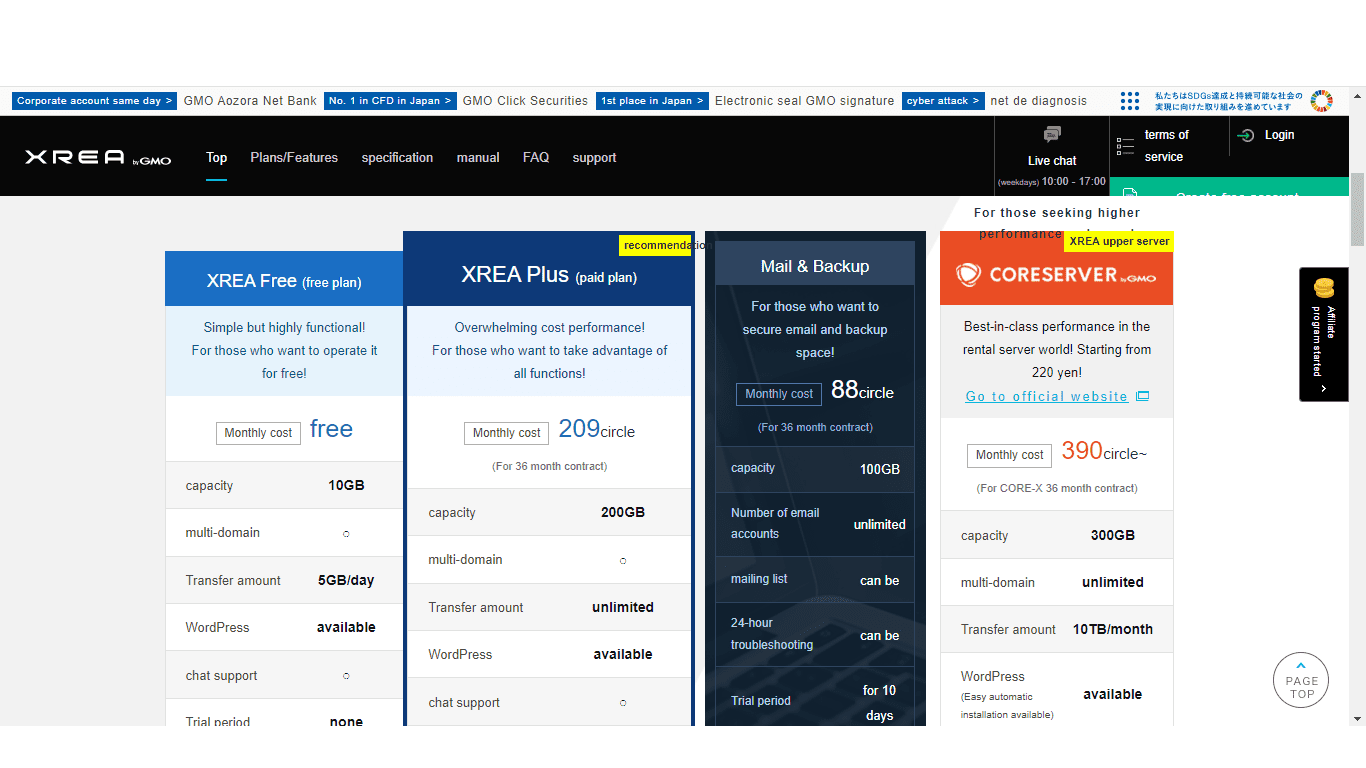The image size is (1366, 768).
Task: Click the 88 circle monthly price
Action: pyautogui.click(x=862, y=390)
